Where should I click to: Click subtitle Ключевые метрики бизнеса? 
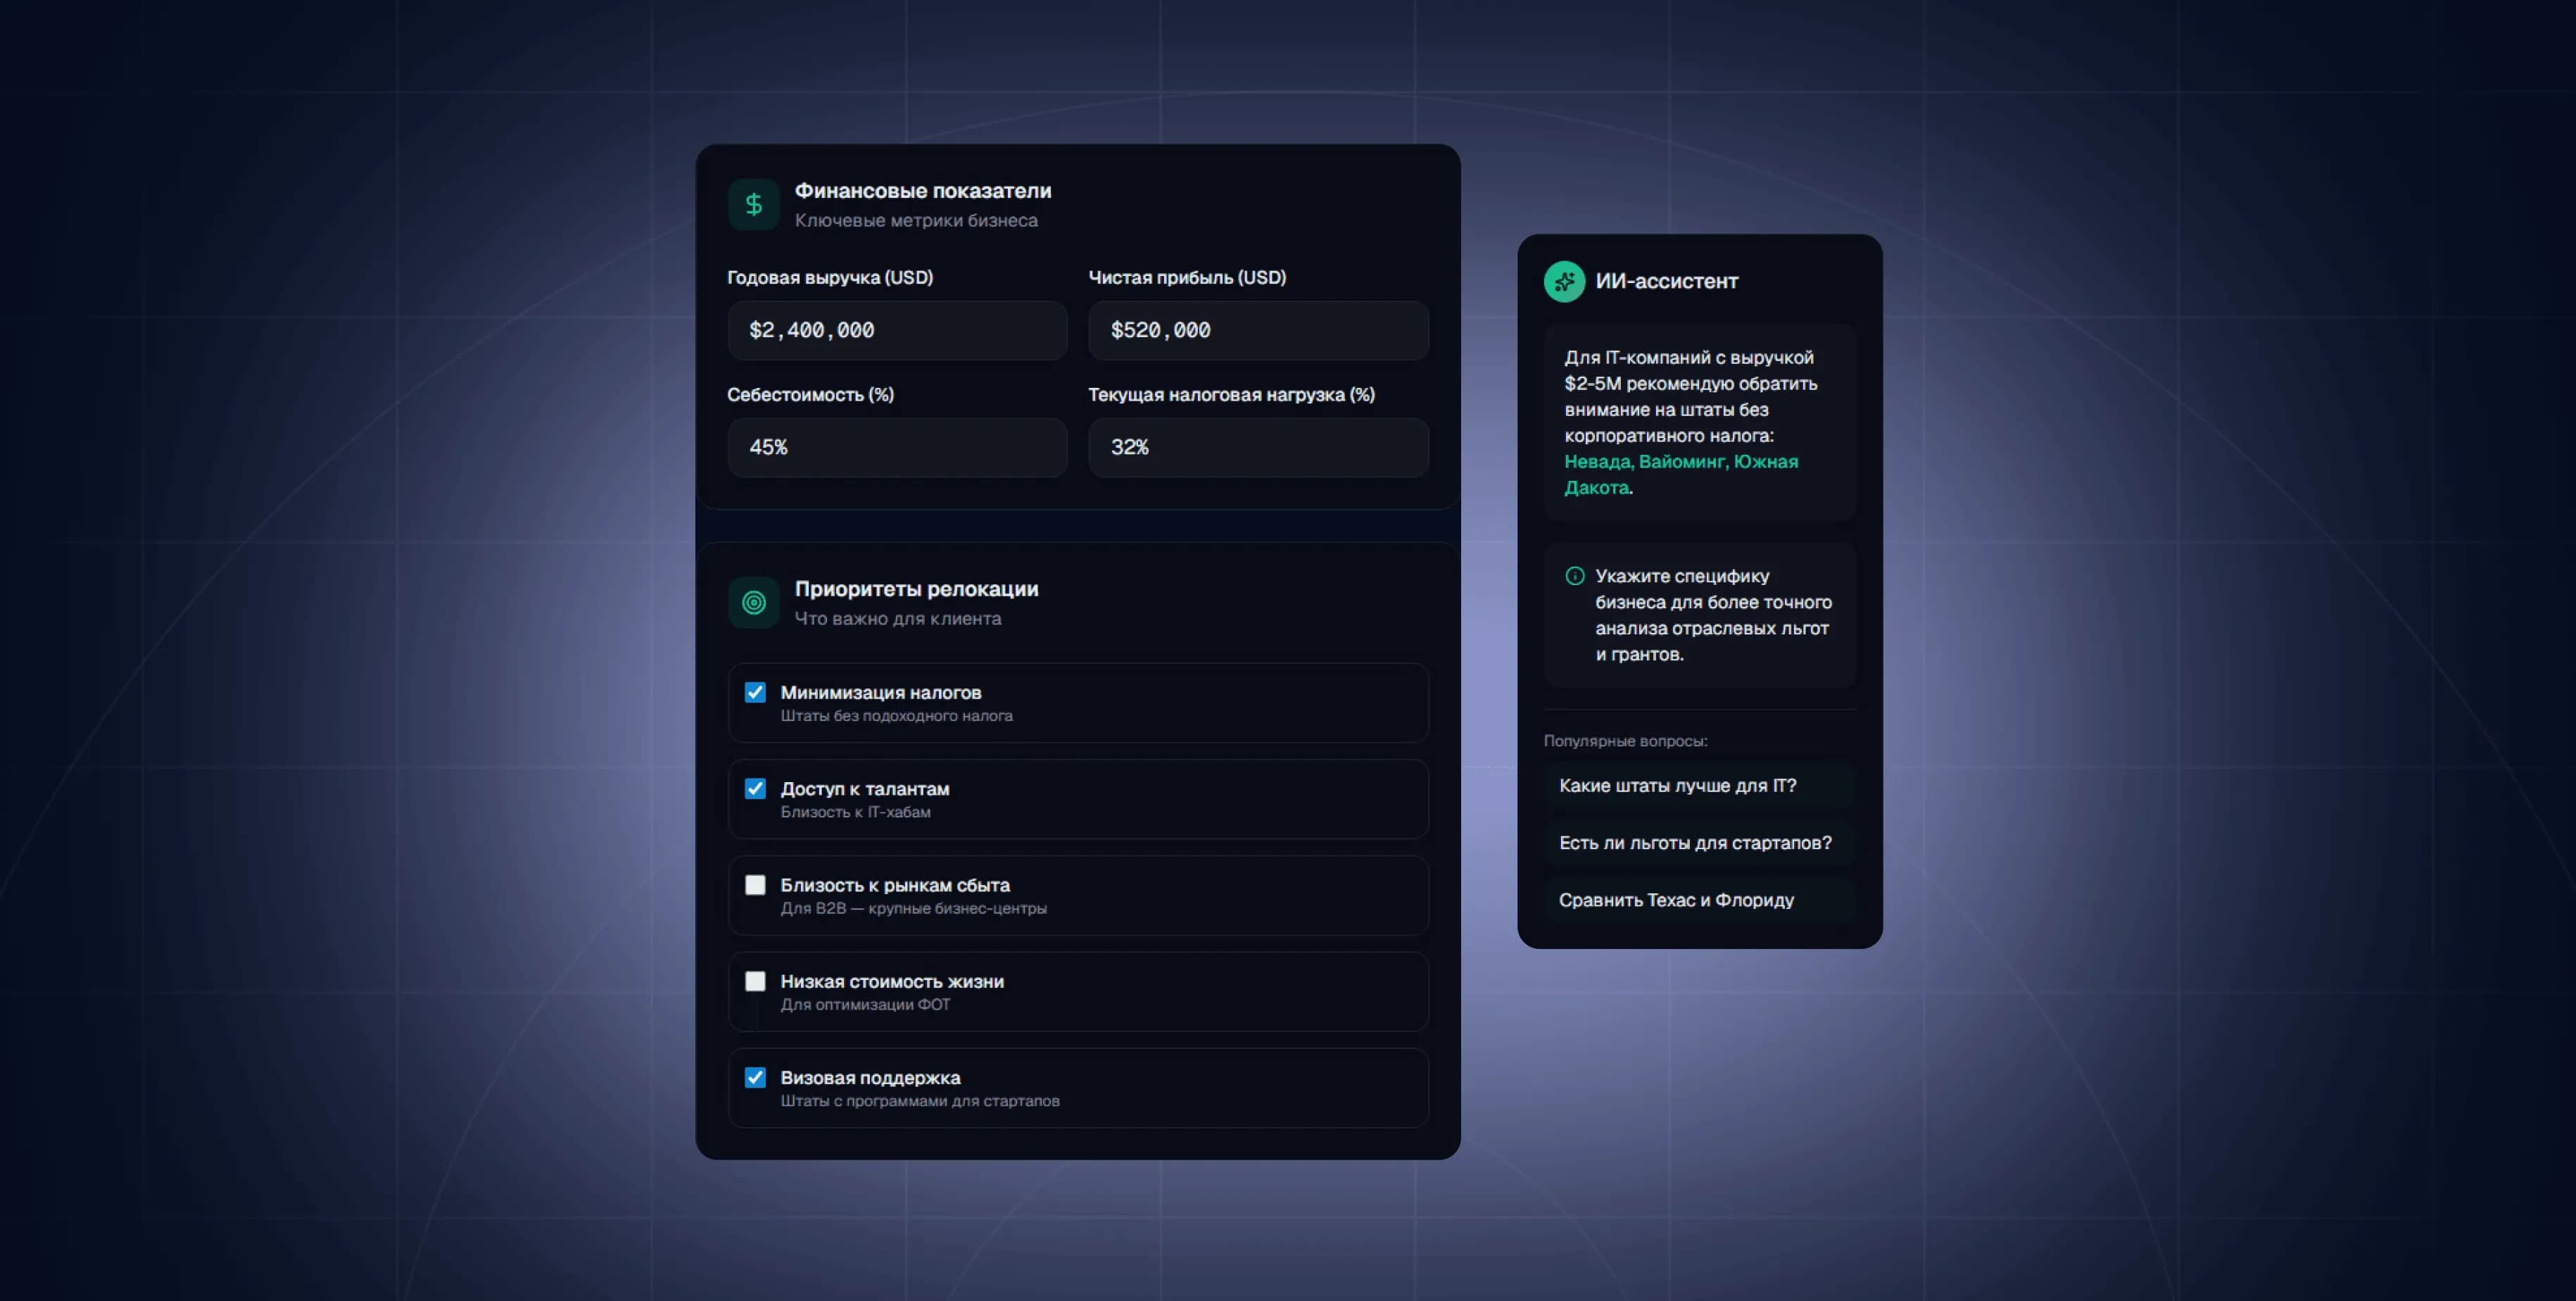pos(916,220)
